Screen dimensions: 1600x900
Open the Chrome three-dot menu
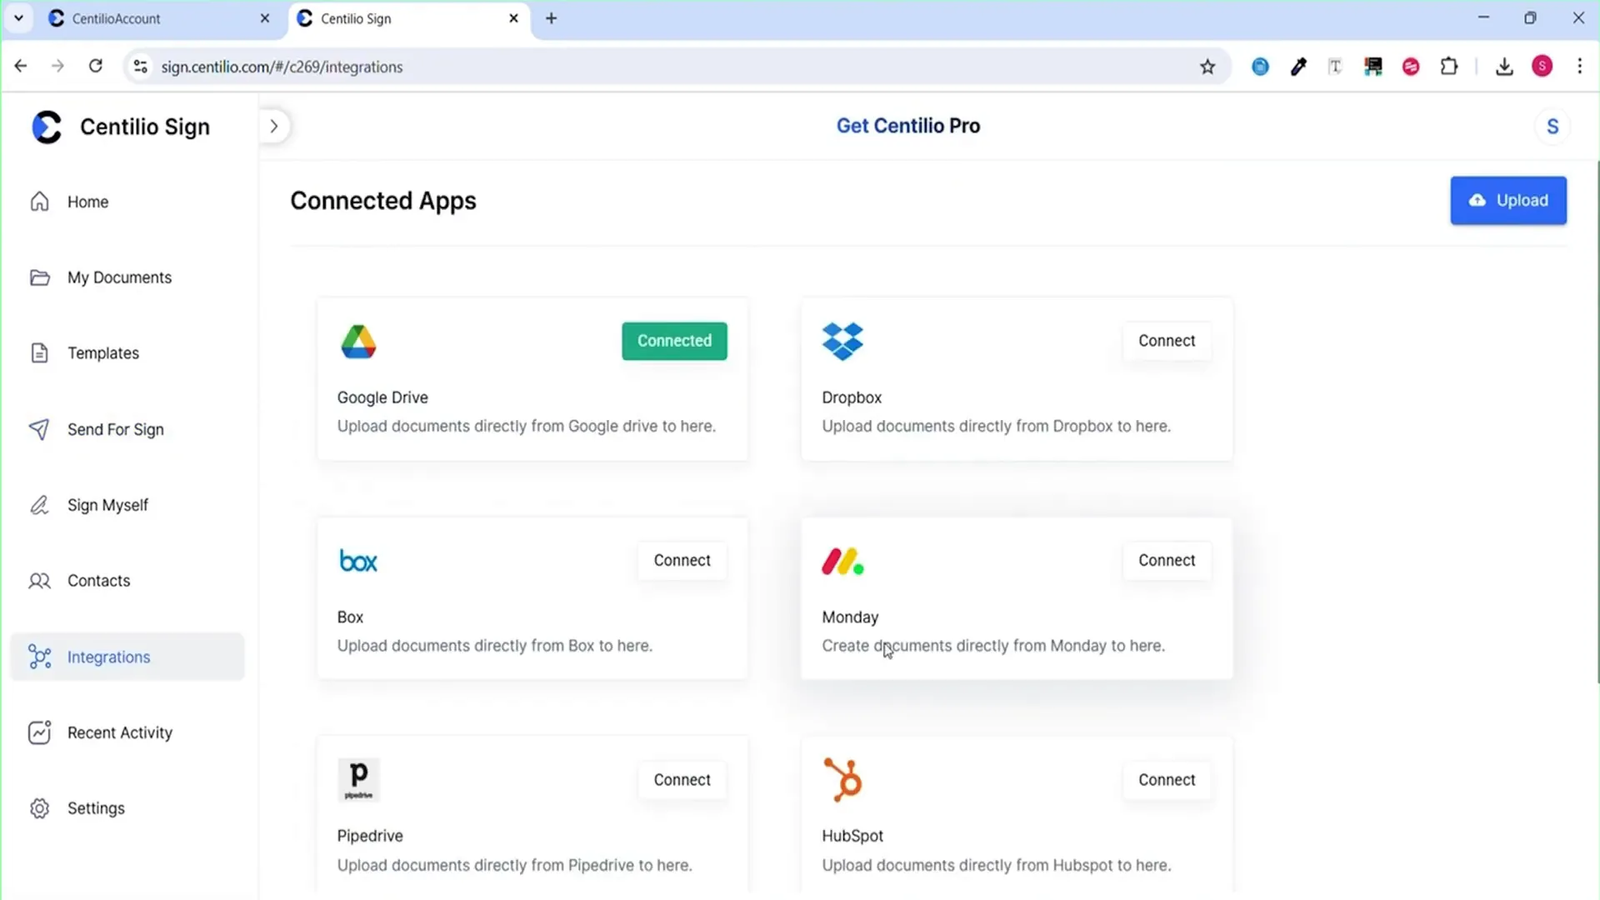(1580, 66)
